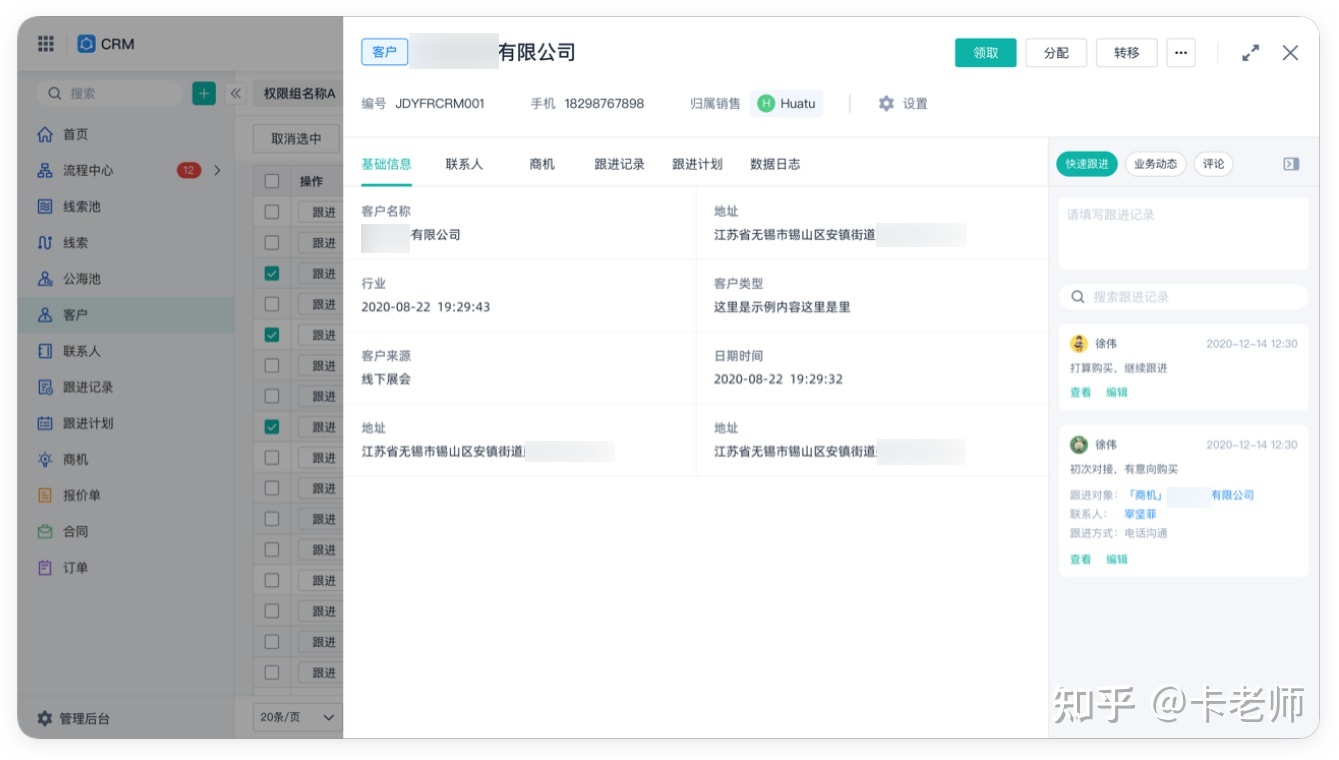Switch to the 跟进记录 tab

pyautogui.click(x=617, y=163)
